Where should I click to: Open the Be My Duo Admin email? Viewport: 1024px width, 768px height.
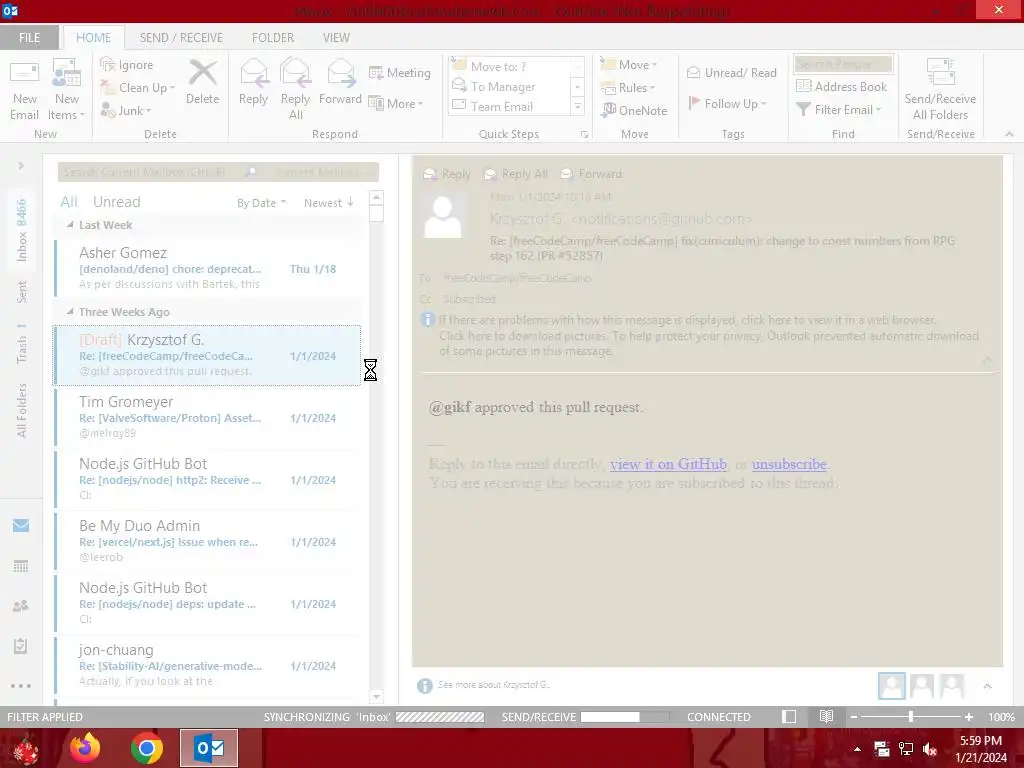tap(208, 540)
